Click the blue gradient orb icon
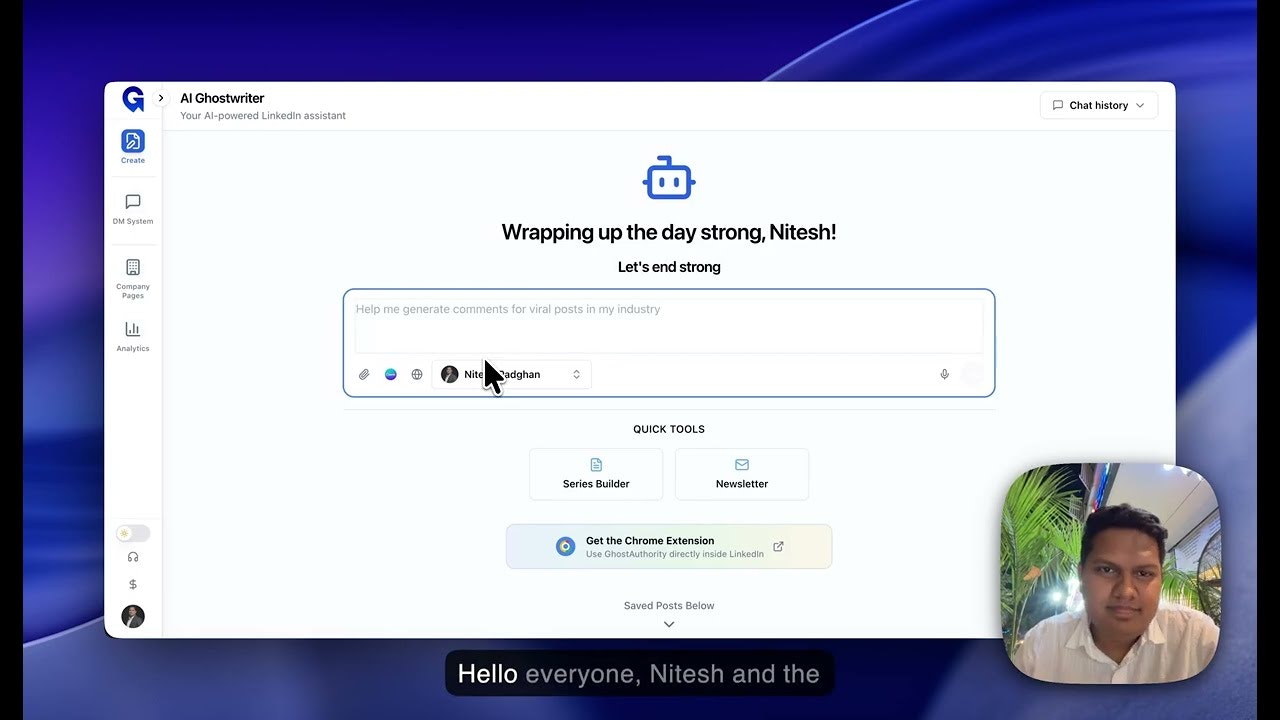1280x720 pixels. click(391, 374)
